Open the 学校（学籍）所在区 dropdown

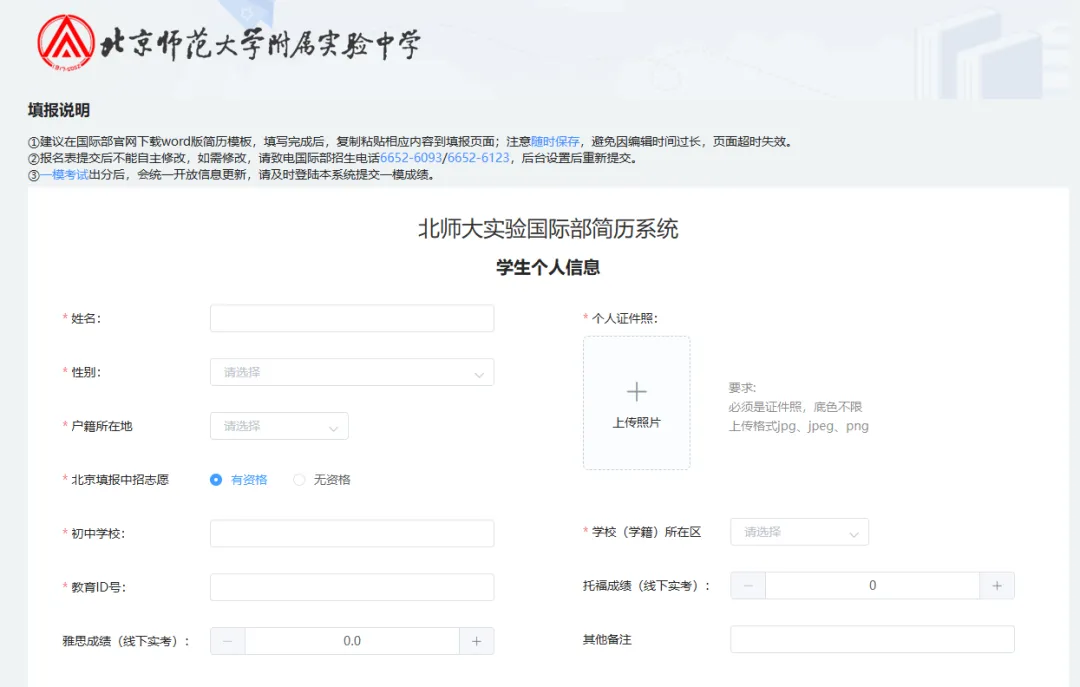click(799, 532)
